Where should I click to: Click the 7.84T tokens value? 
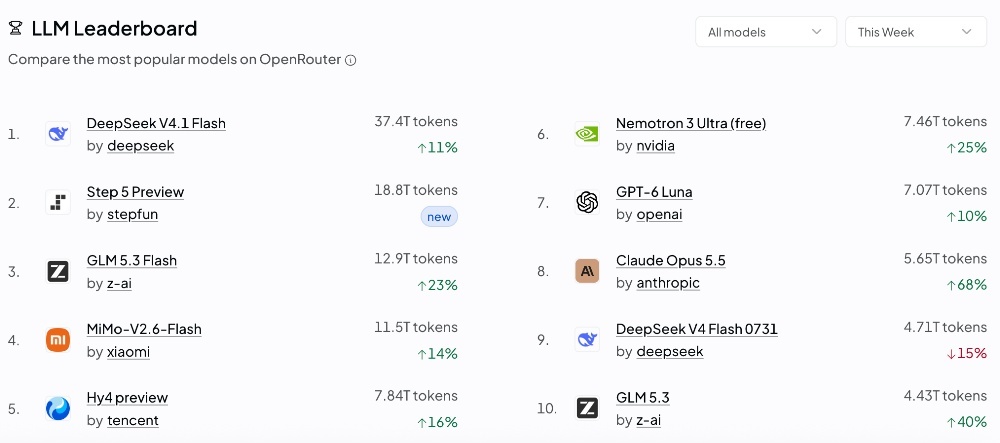click(416, 396)
